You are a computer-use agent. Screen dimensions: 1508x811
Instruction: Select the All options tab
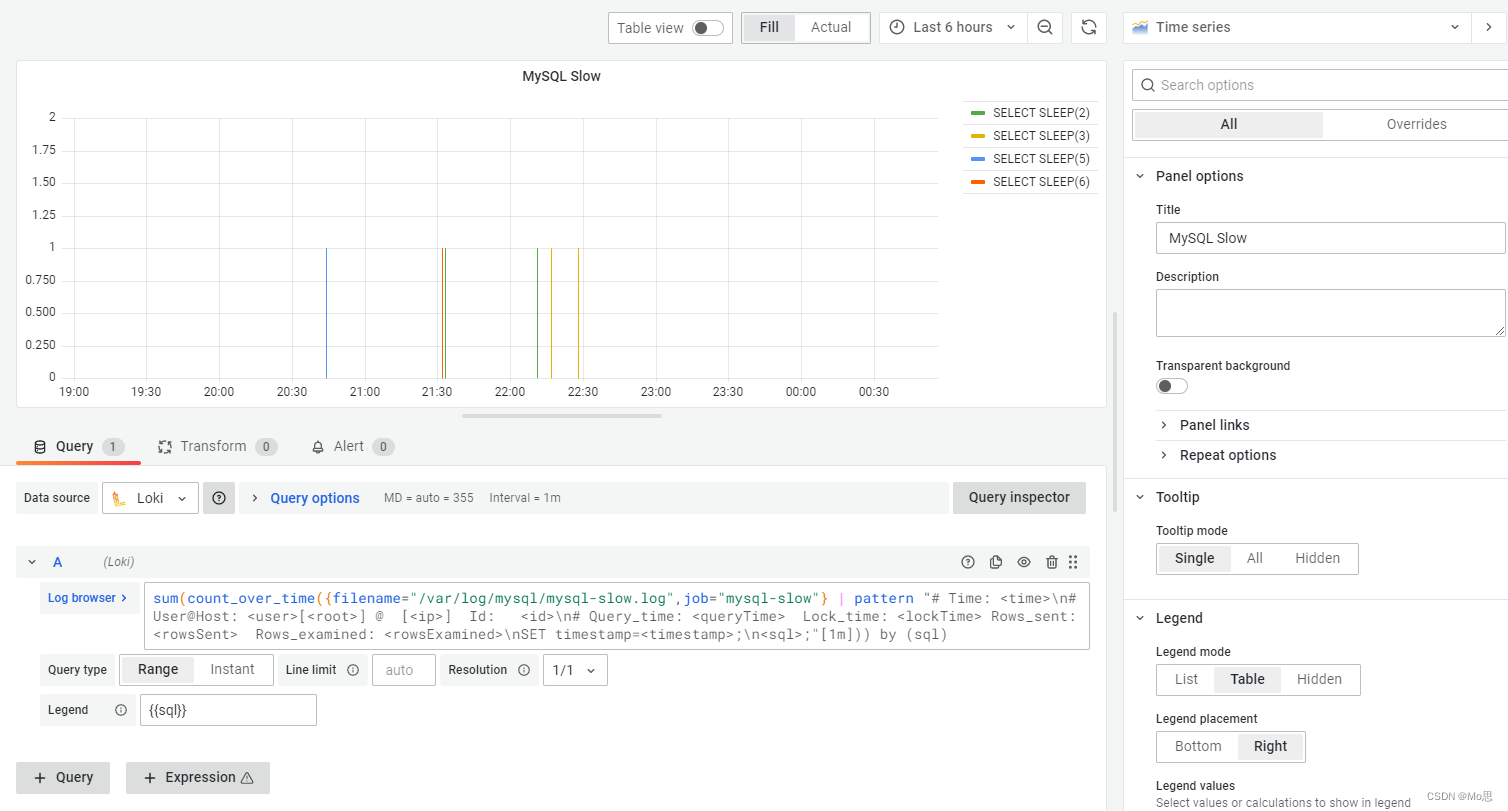[1229, 124]
